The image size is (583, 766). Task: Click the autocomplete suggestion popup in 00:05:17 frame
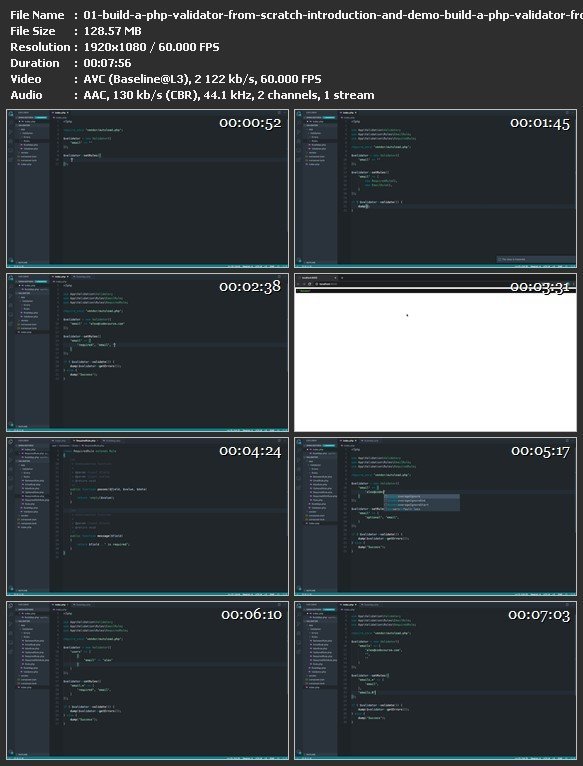[x=422, y=503]
